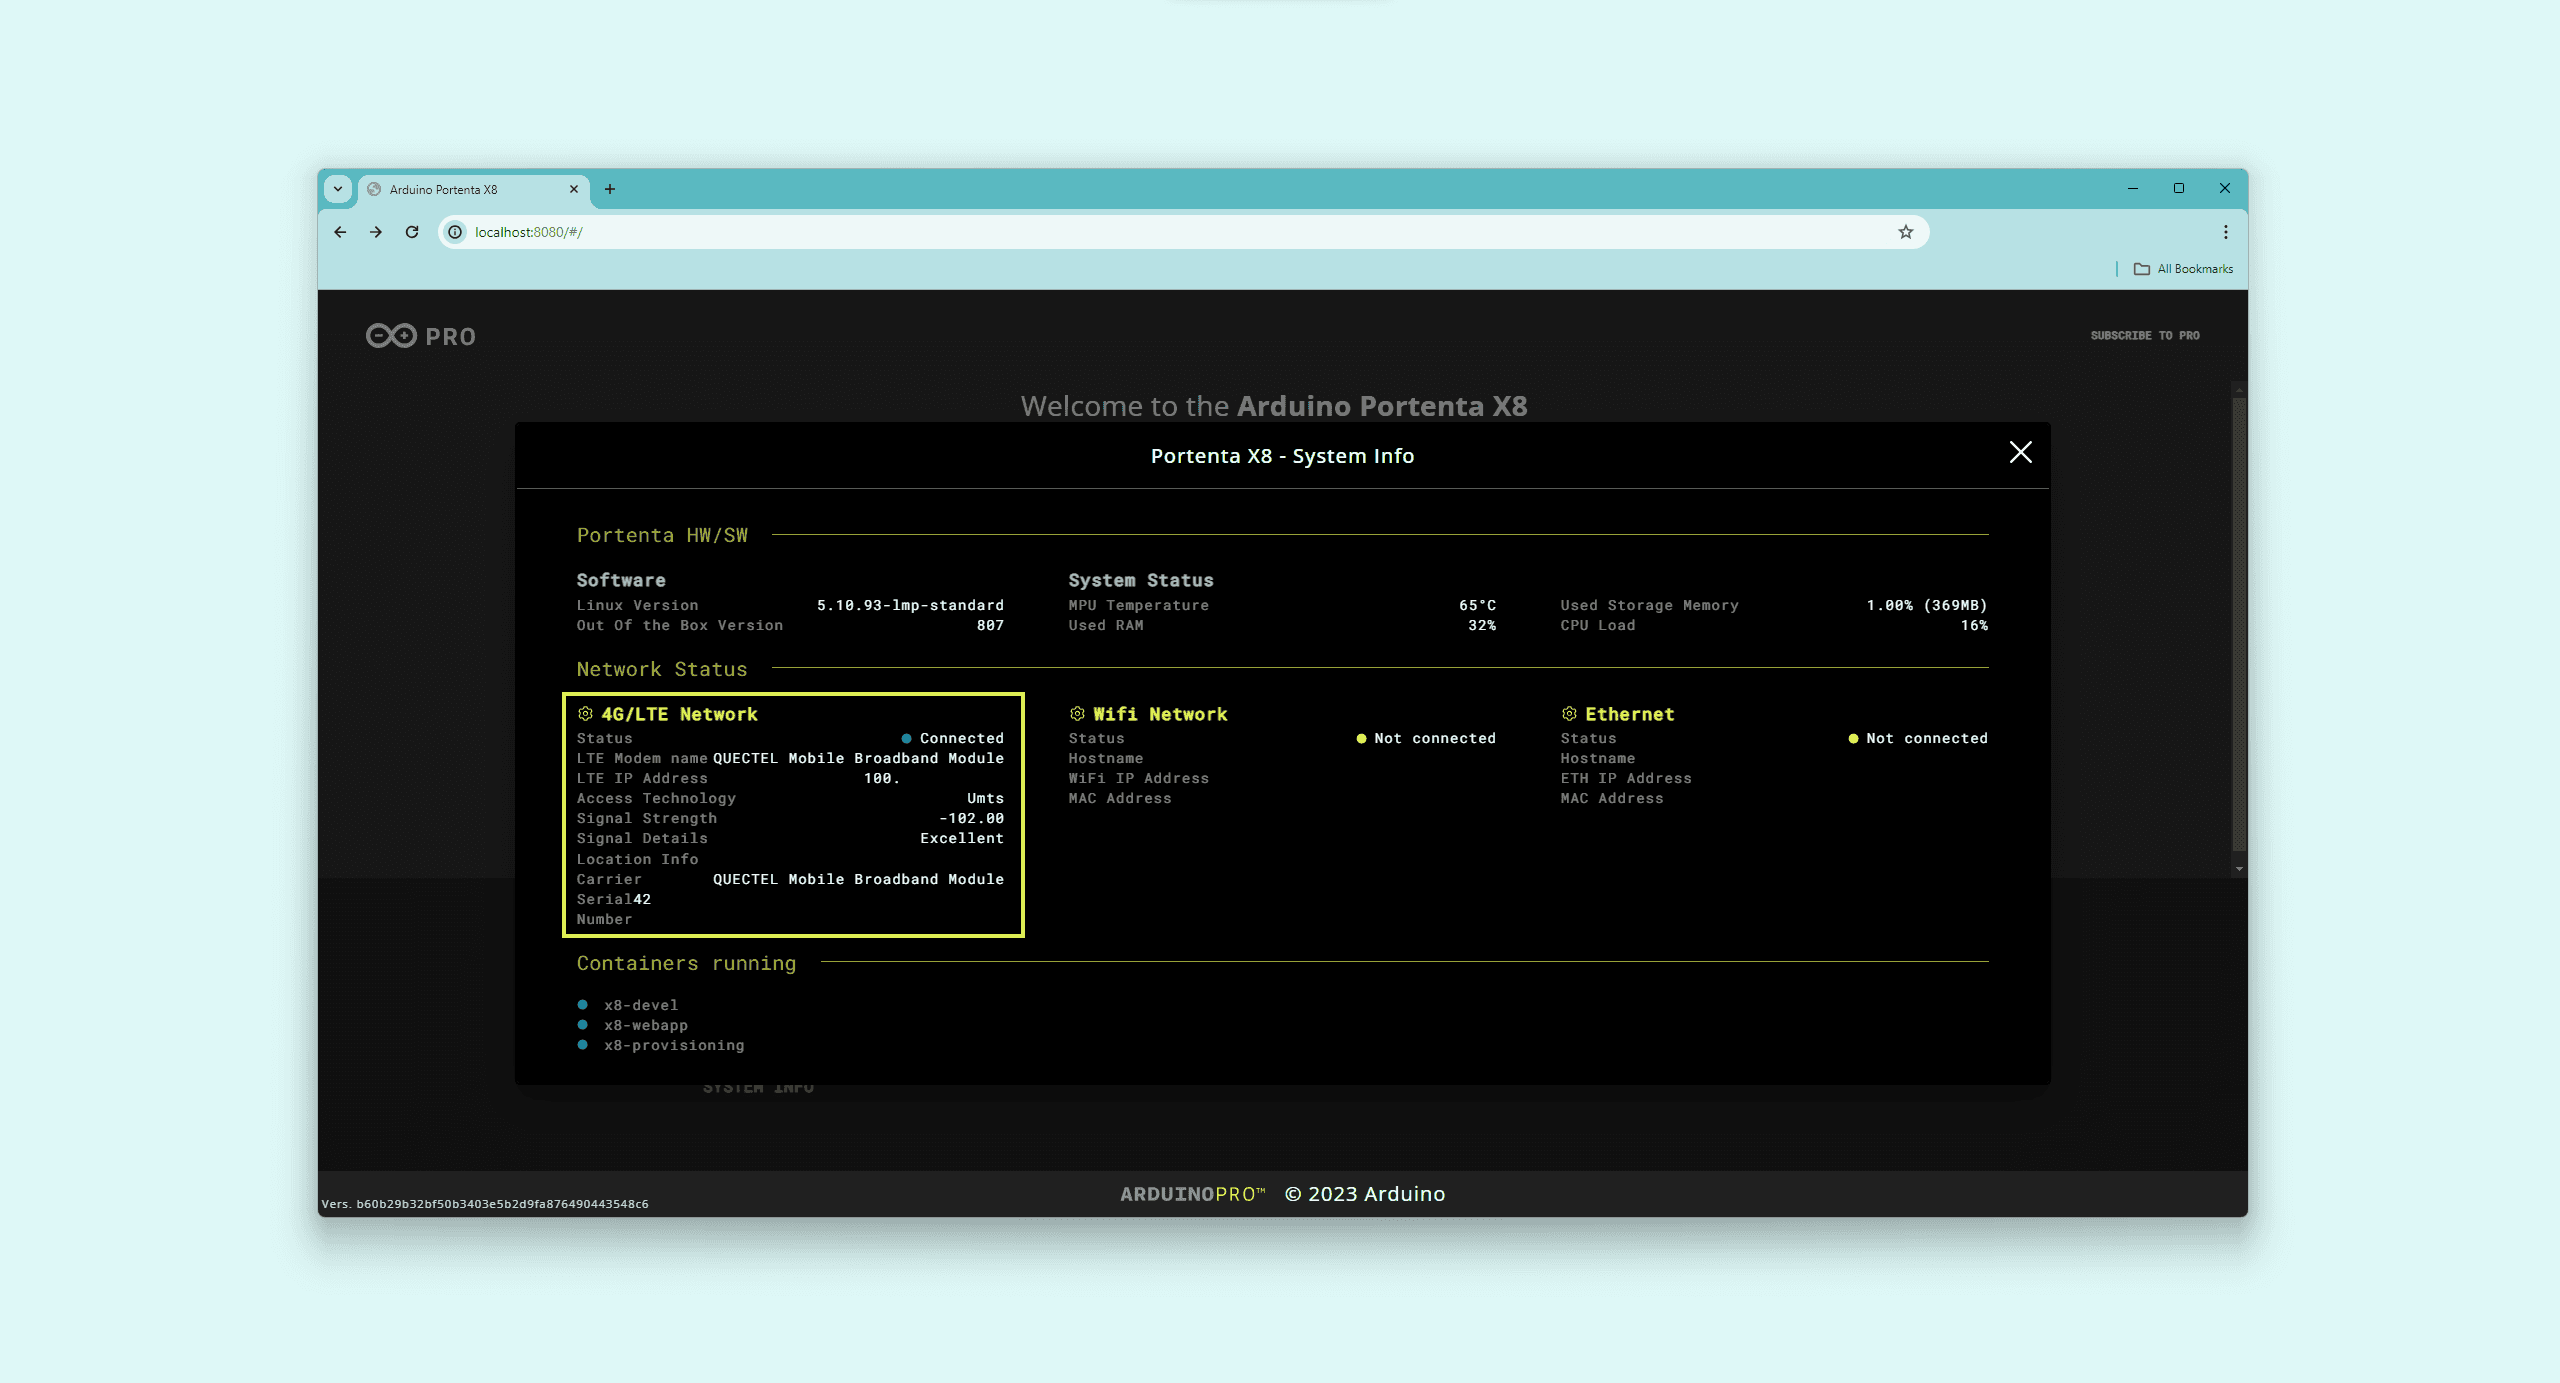Open a new browser tab
2560x1383 pixels.
point(610,189)
